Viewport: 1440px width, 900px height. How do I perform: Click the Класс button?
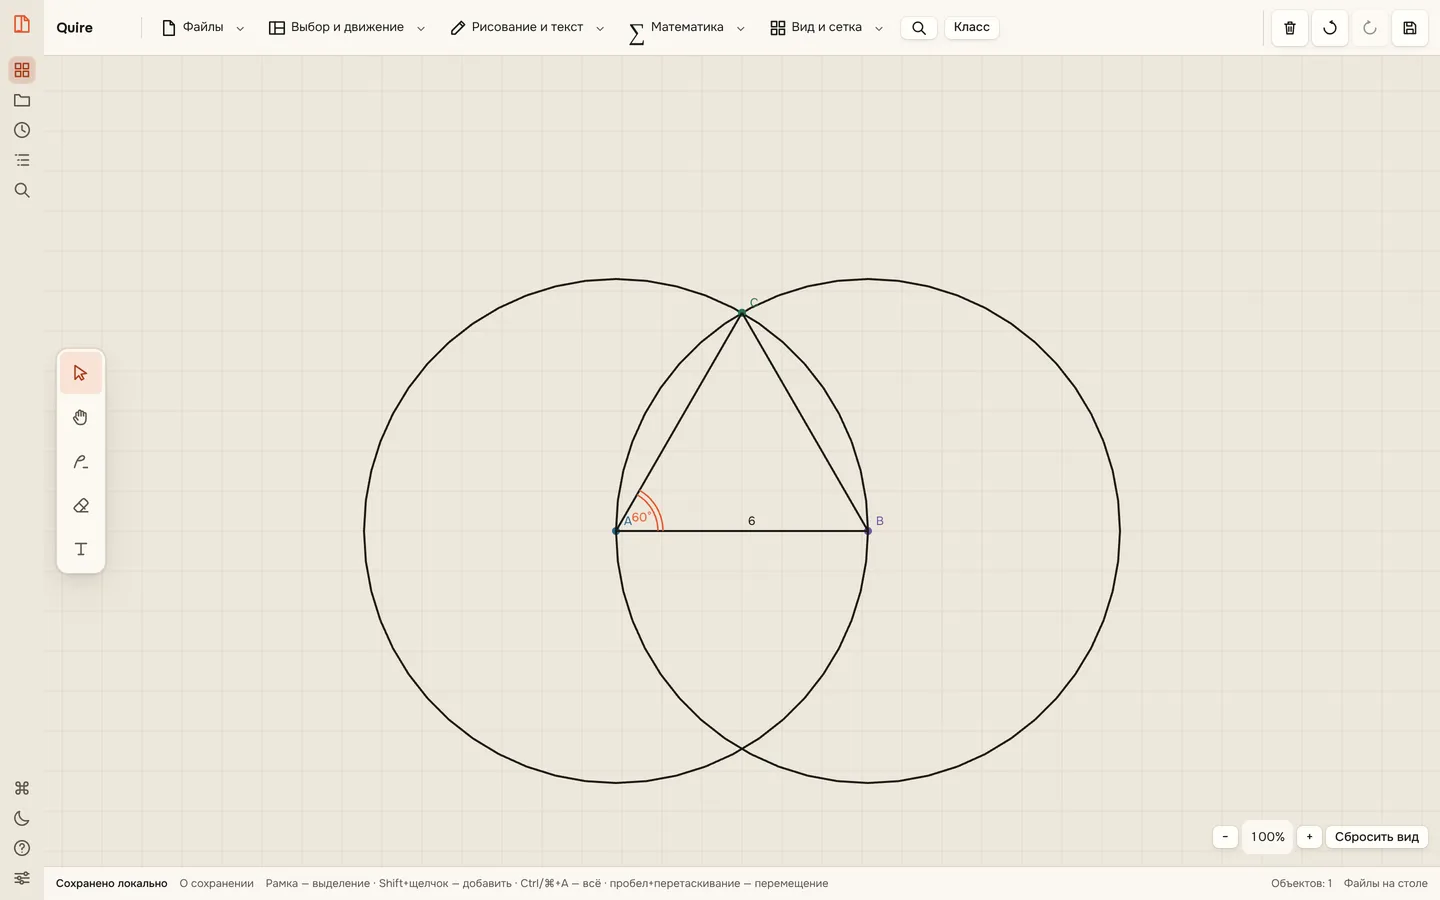(x=972, y=27)
